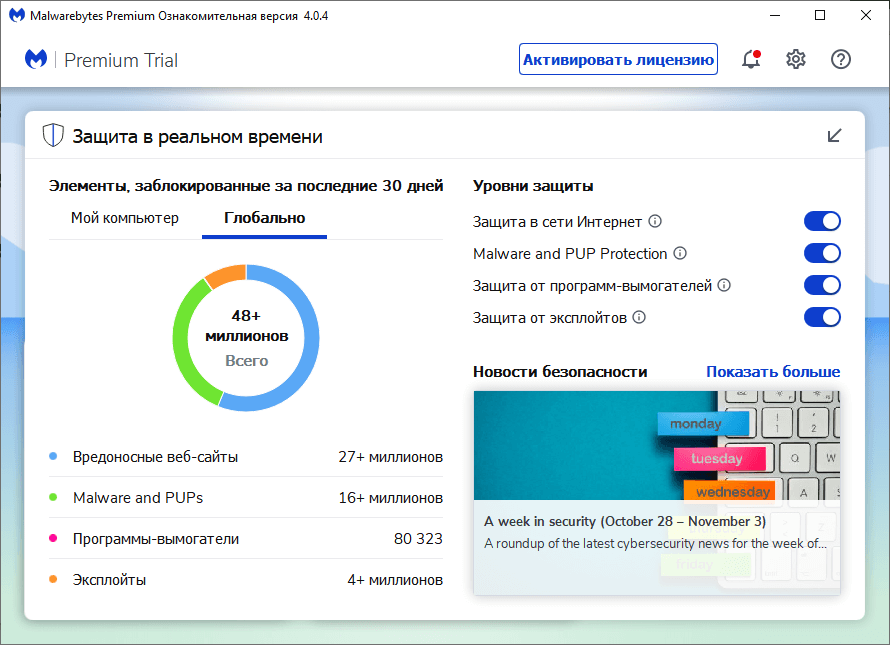Click the 4+ миллионов value

[x=395, y=580]
